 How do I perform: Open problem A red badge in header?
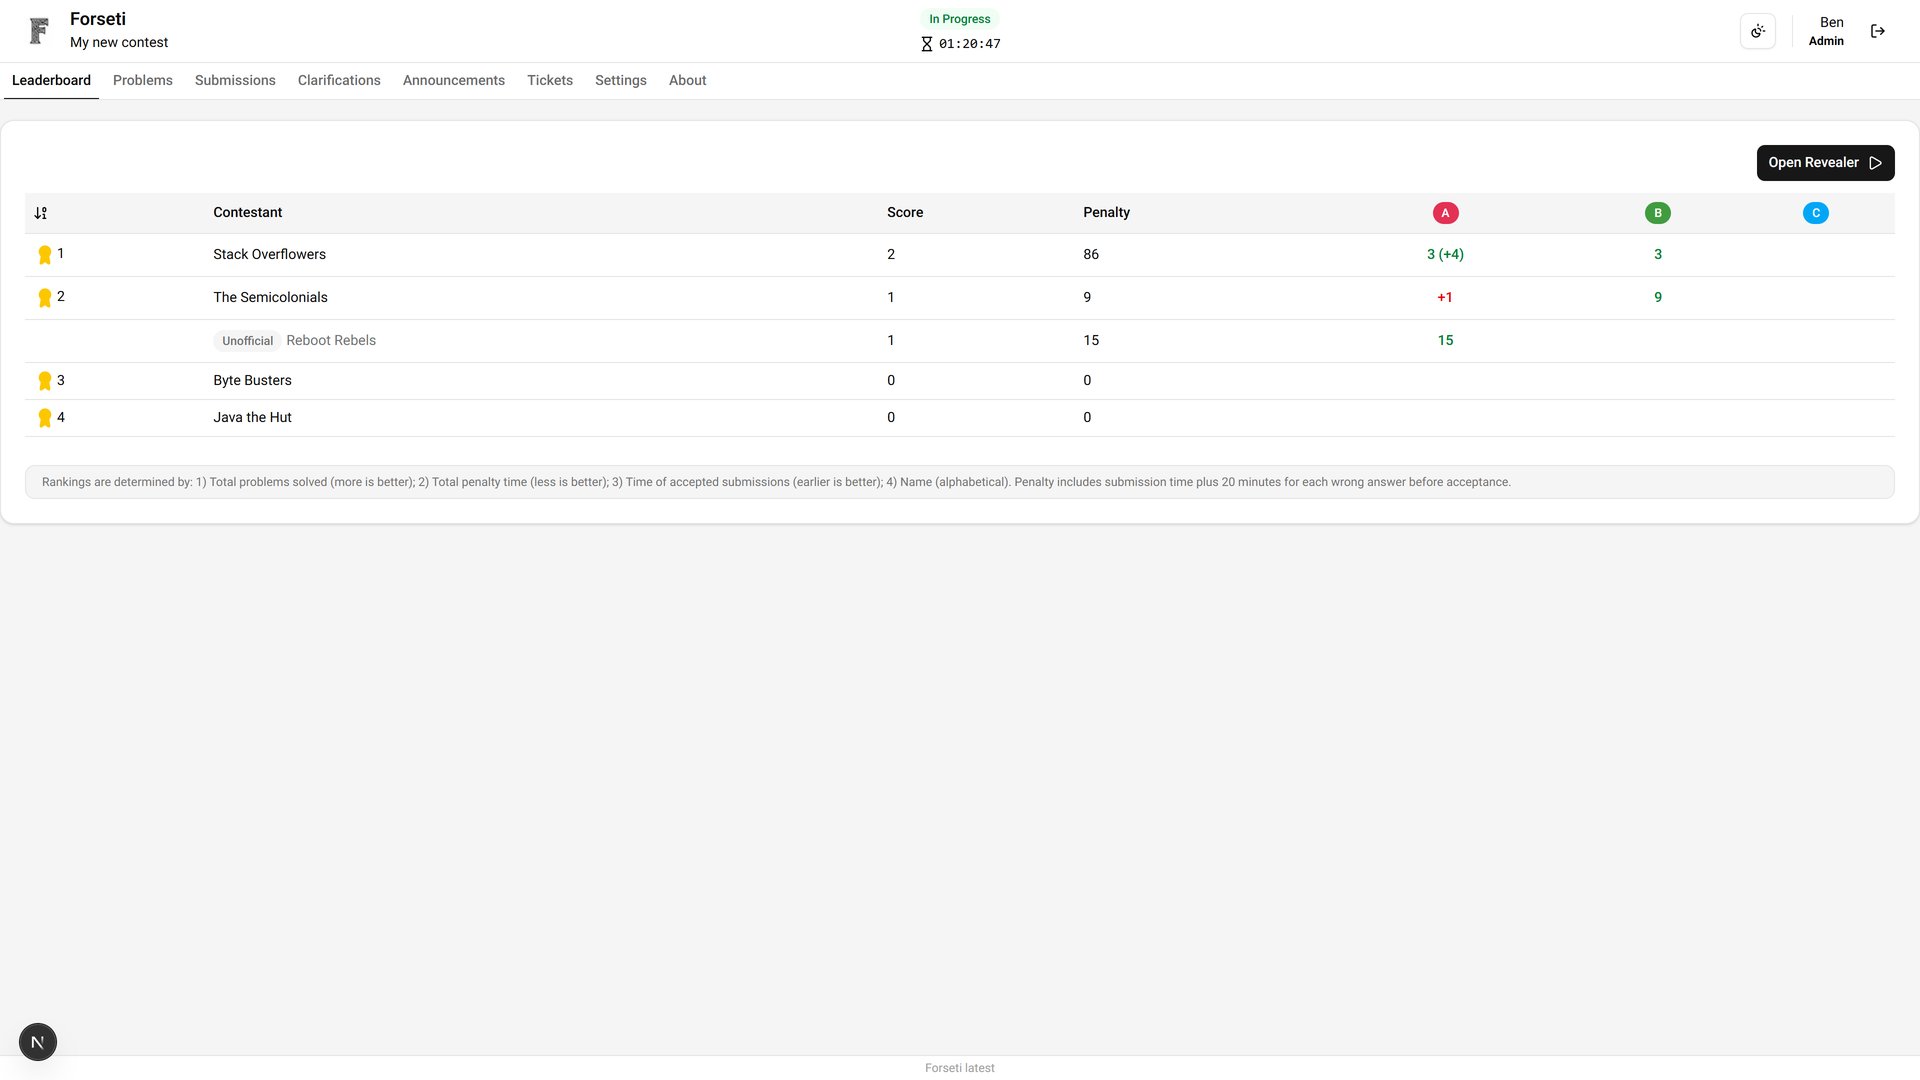[1445, 212]
